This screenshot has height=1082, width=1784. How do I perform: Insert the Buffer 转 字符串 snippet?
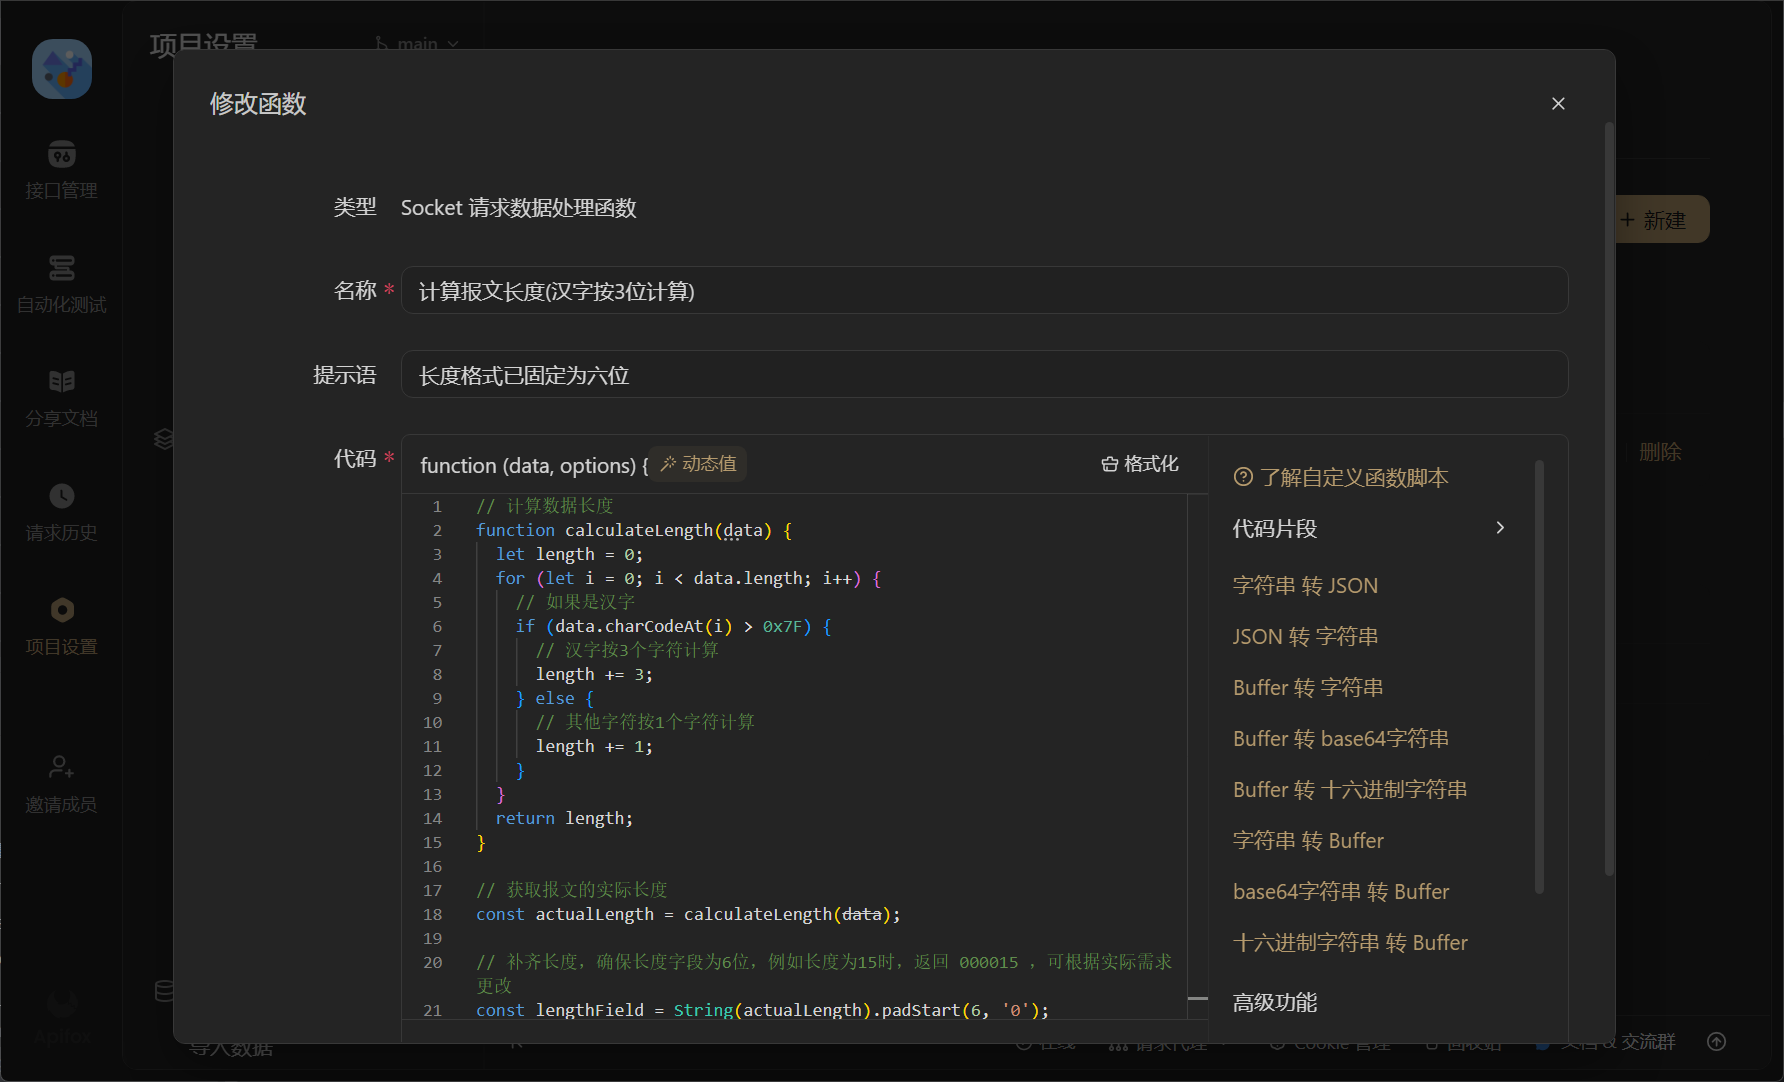click(x=1308, y=688)
